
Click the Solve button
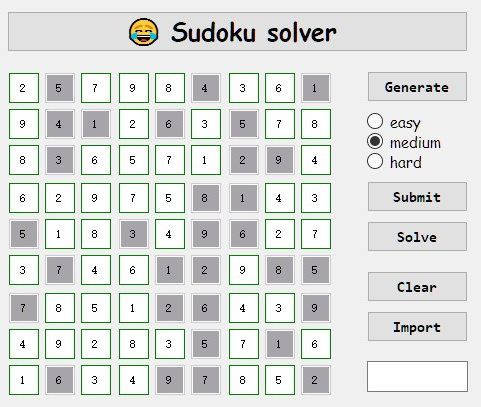[417, 237]
